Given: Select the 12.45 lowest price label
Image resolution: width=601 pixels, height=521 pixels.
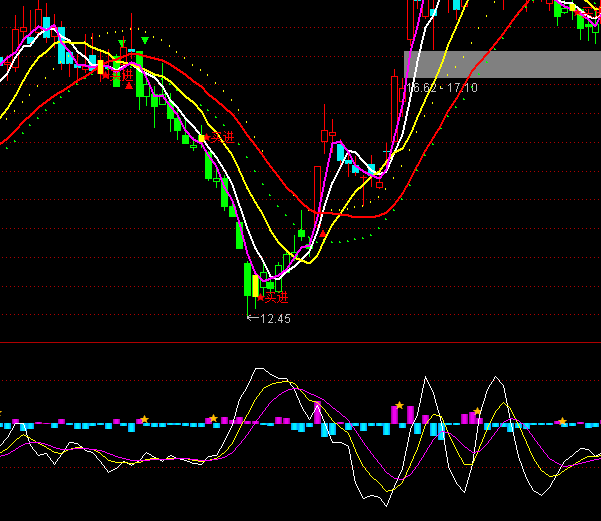Looking at the screenshot, I should [x=274, y=319].
